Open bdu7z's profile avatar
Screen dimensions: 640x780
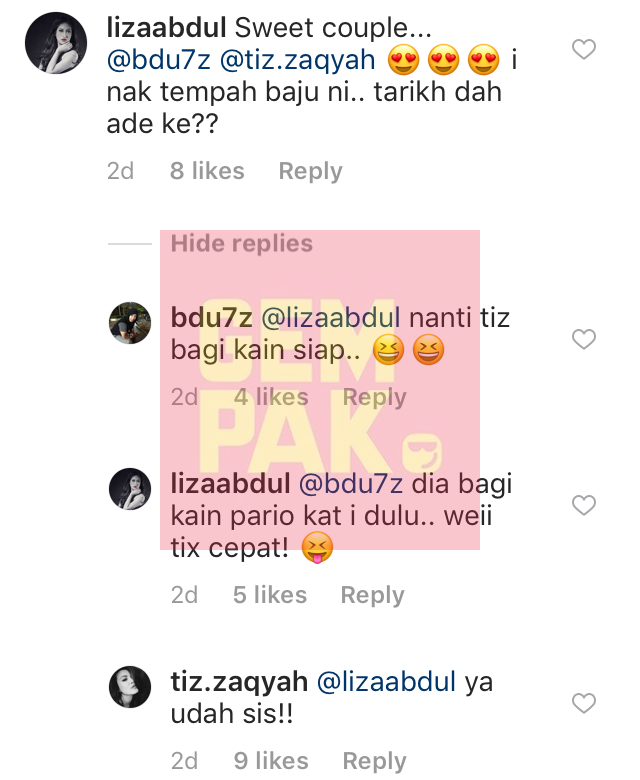coord(130,323)
